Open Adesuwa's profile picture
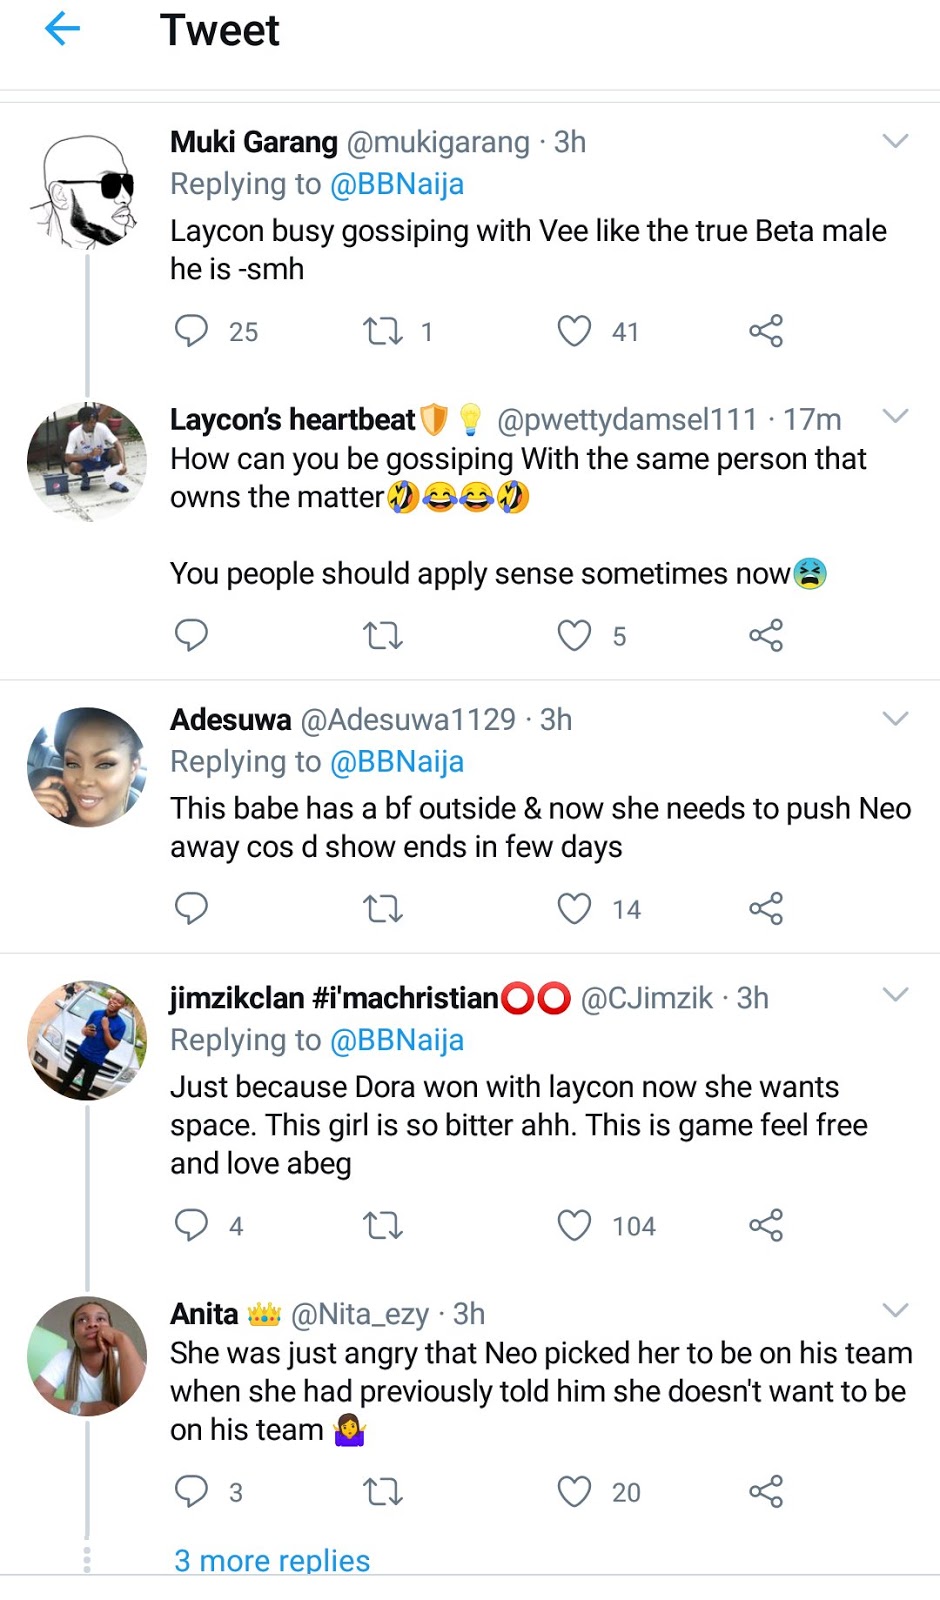Image resolution: width=940 pixels, height=1600 pixels. point(87,768)
